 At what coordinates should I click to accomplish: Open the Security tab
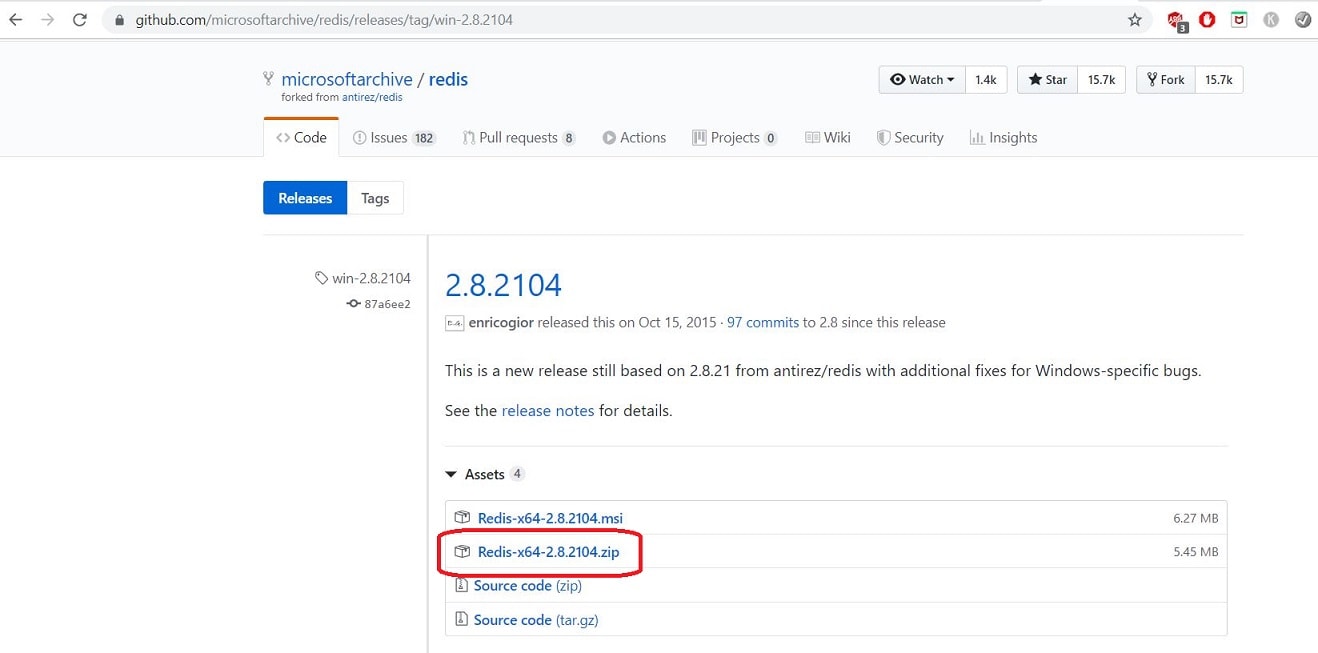coord(910,138)
